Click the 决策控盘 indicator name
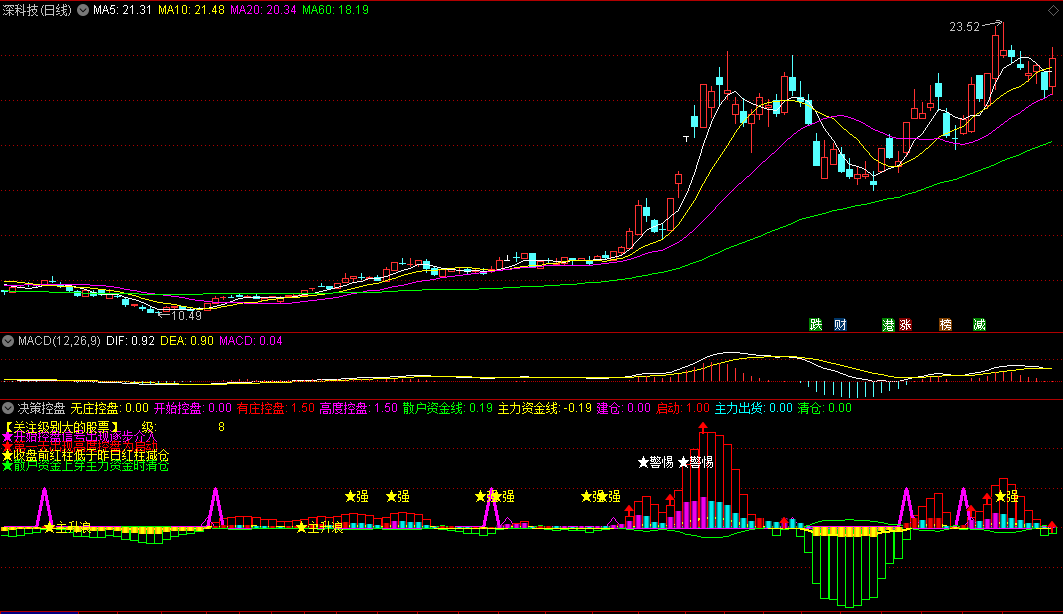 pyautogui.click(x=41, y=408)
